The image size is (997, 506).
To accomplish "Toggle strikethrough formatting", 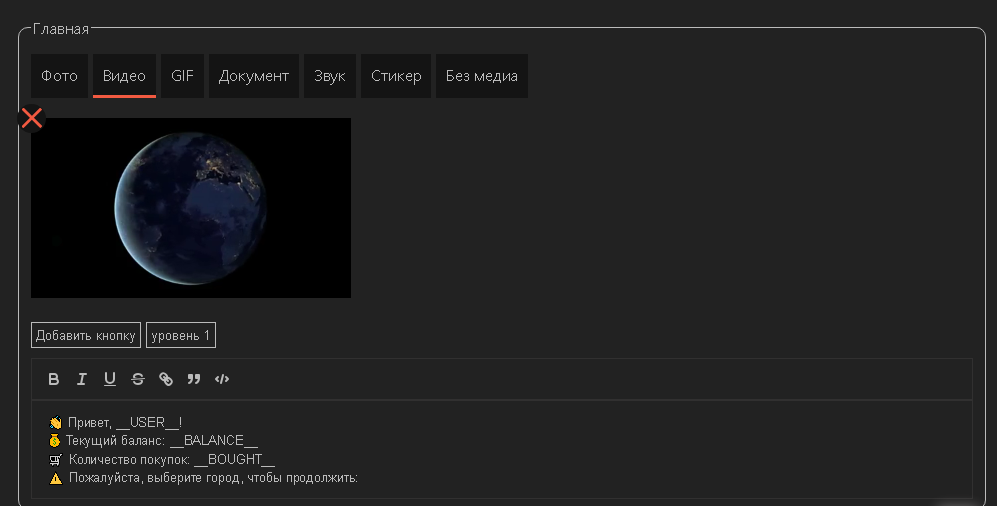I will (137, 379).
